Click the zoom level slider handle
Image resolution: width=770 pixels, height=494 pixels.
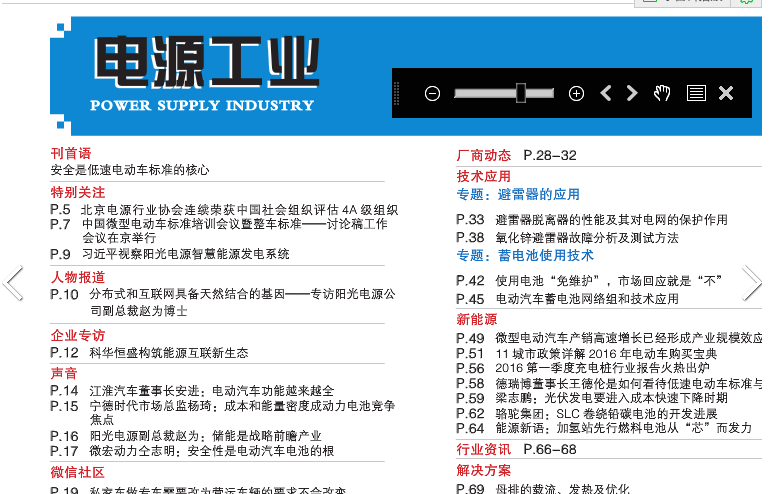[521, 93]
